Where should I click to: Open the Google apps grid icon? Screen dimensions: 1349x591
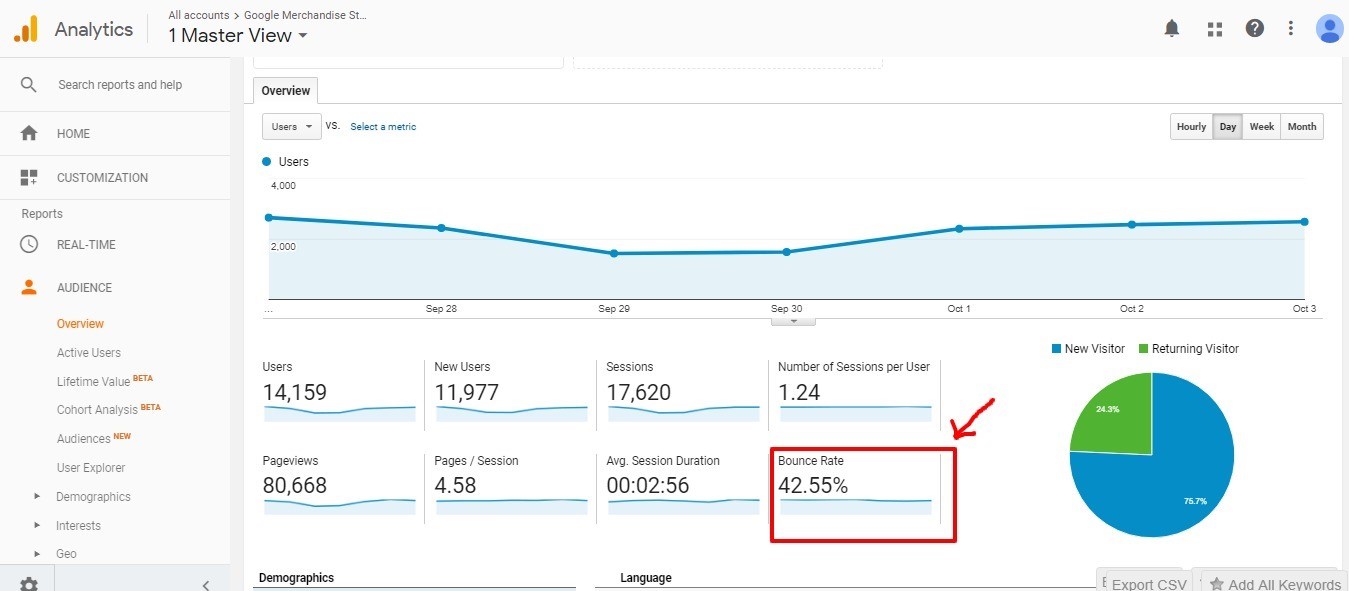pyautogui.click(x=1215, y=29)
